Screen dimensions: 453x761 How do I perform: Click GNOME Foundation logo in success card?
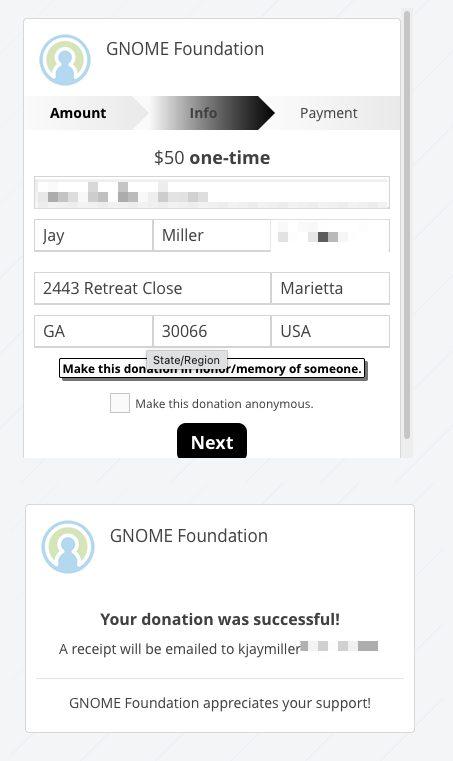pos(67,546)
